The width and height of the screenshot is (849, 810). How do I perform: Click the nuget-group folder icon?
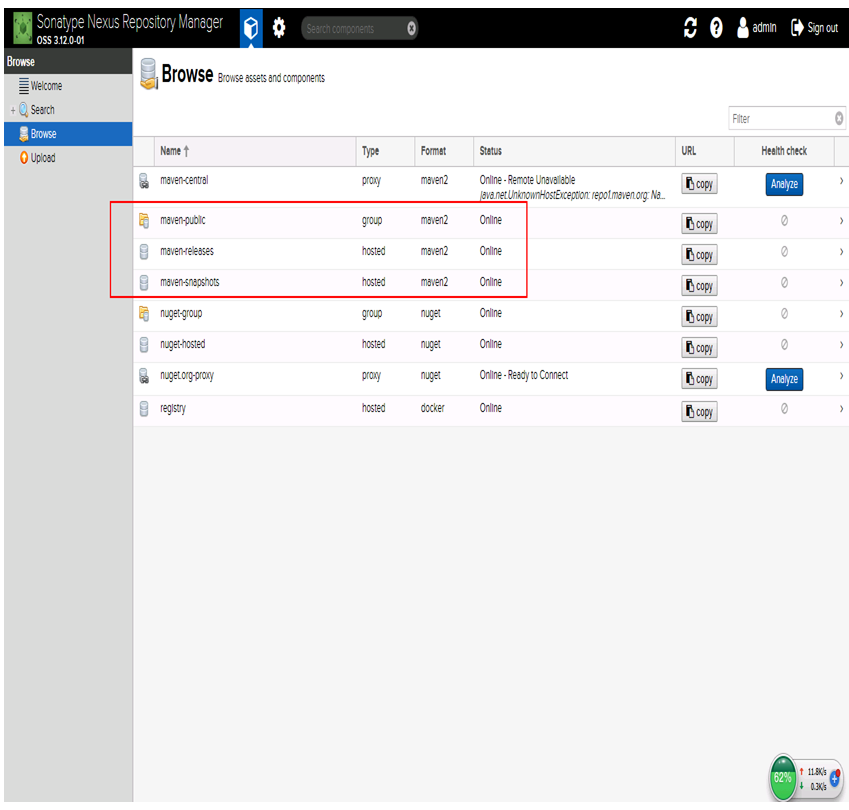click(144, 313)
